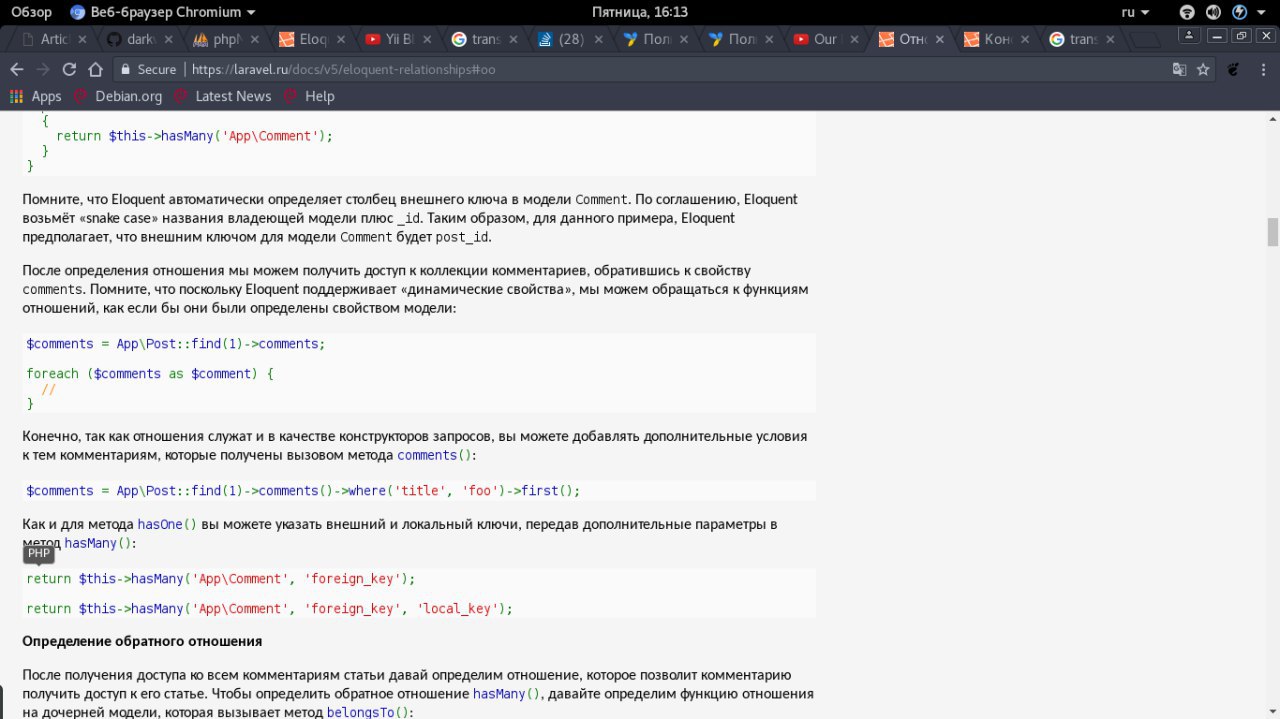Expand the system menu arrow
1280x719 pixels.
[x=1262, y=12]
